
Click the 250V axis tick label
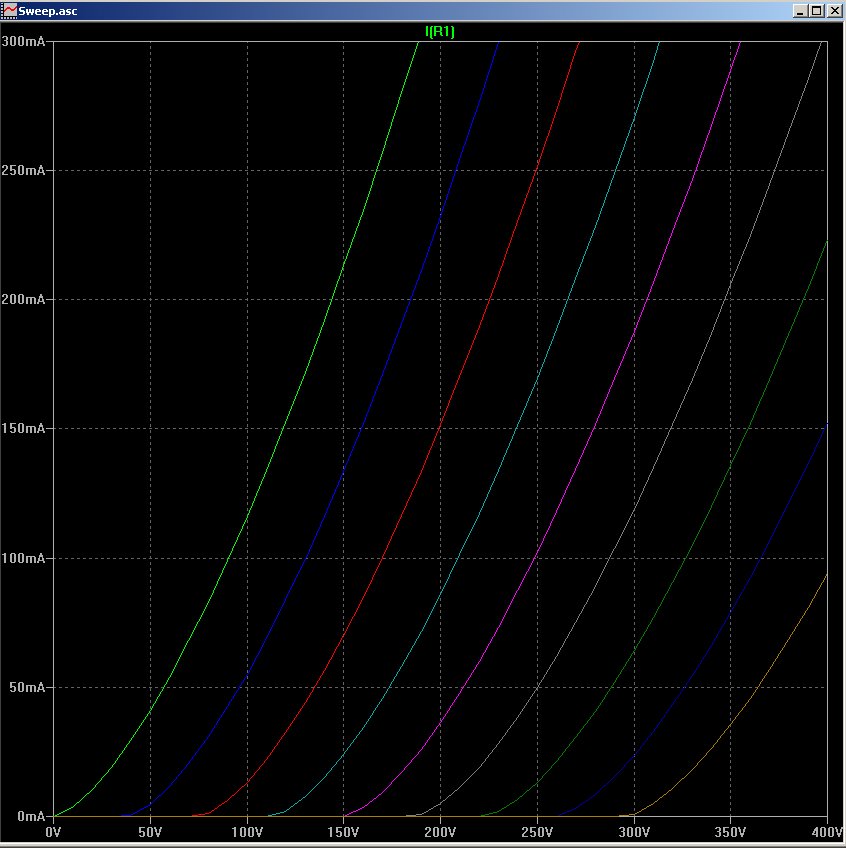point(537,832)
